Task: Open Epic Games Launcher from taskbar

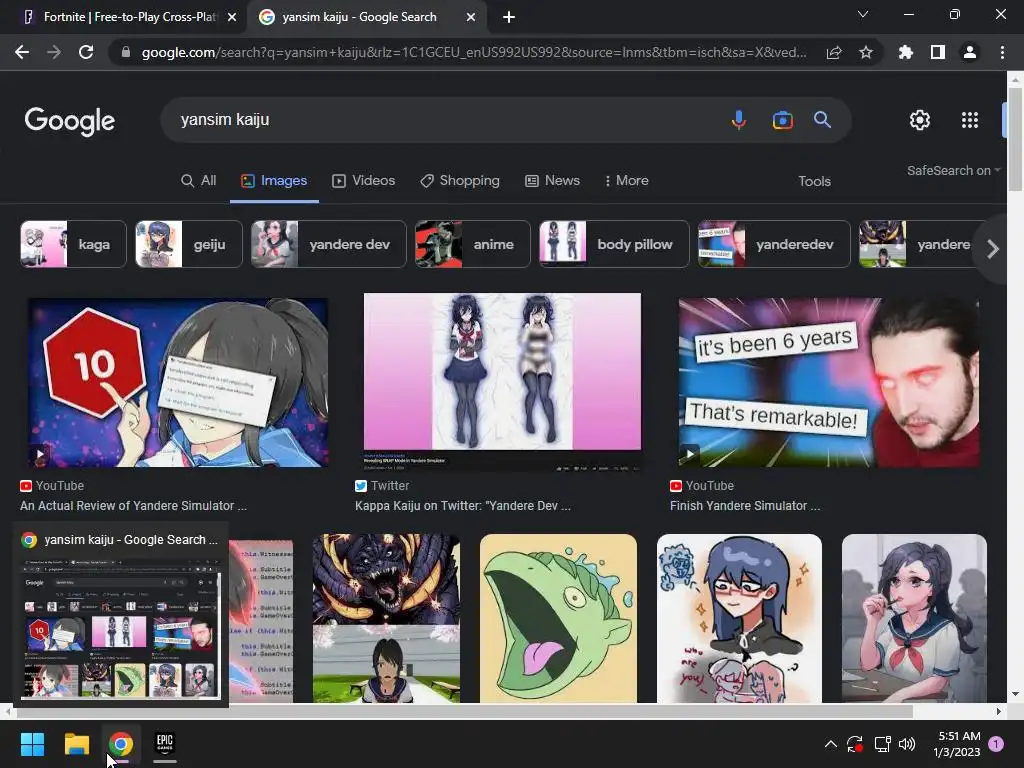Action: coord(165,743)
